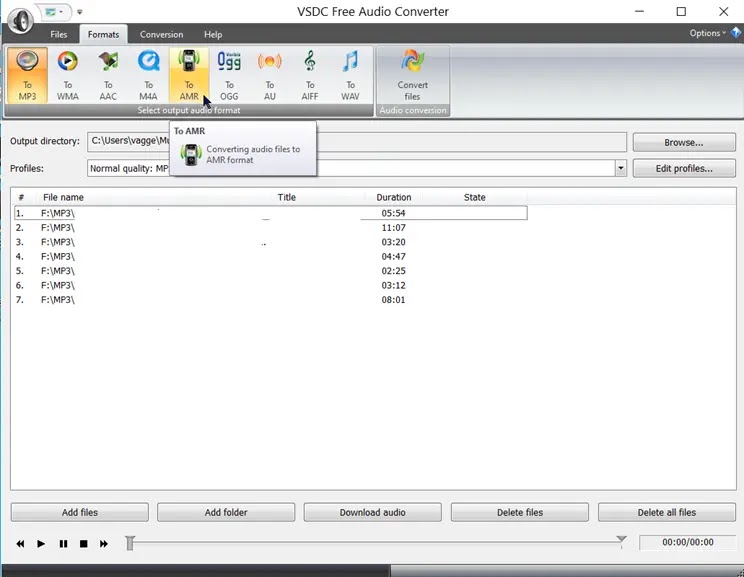
Task: Click the Delete files button
Action: [520, 512]
